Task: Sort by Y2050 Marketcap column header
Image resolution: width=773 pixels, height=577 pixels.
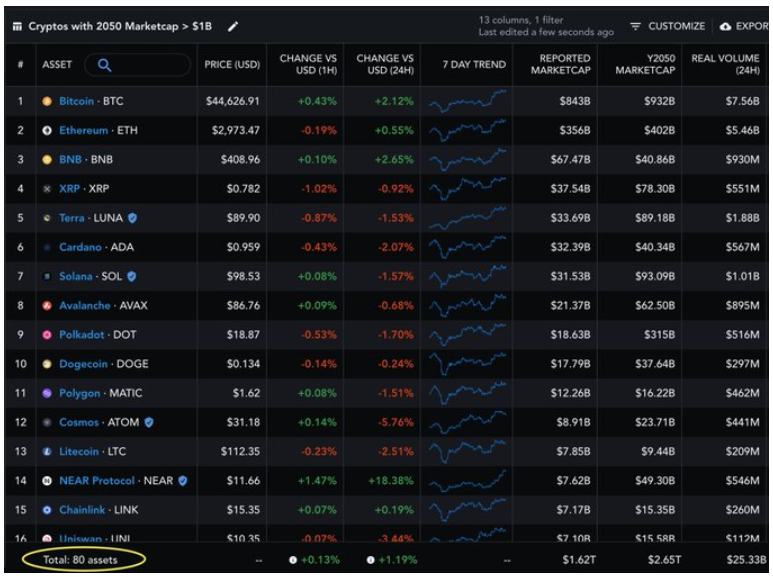Action: pos(645,65)
